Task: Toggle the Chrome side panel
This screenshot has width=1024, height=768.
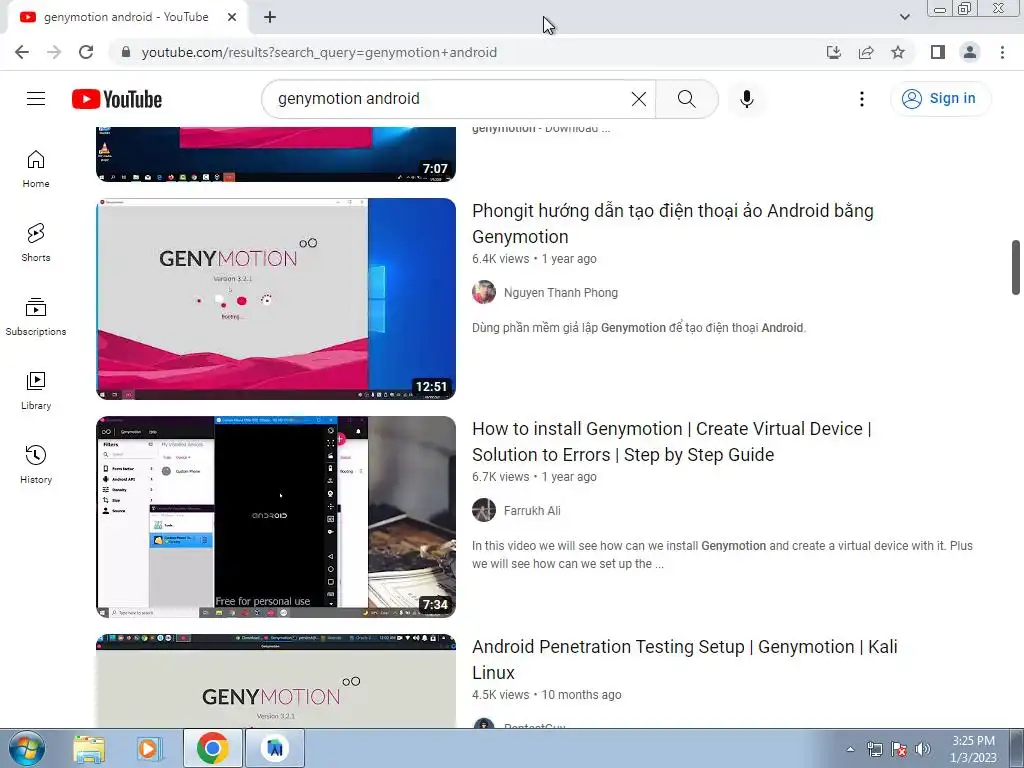Action: pyautogui.click(x=938, y=52)
